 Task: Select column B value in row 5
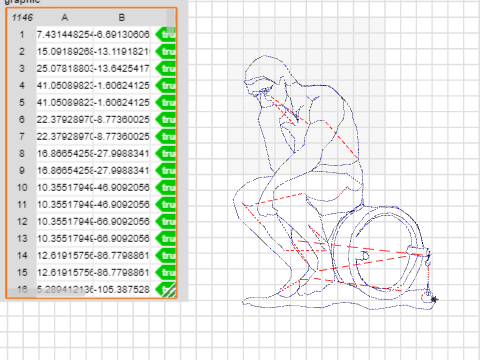[122, 102]
